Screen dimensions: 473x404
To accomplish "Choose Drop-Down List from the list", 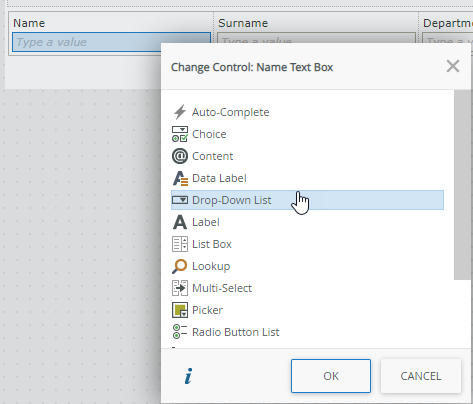I will tap(307, 200).
